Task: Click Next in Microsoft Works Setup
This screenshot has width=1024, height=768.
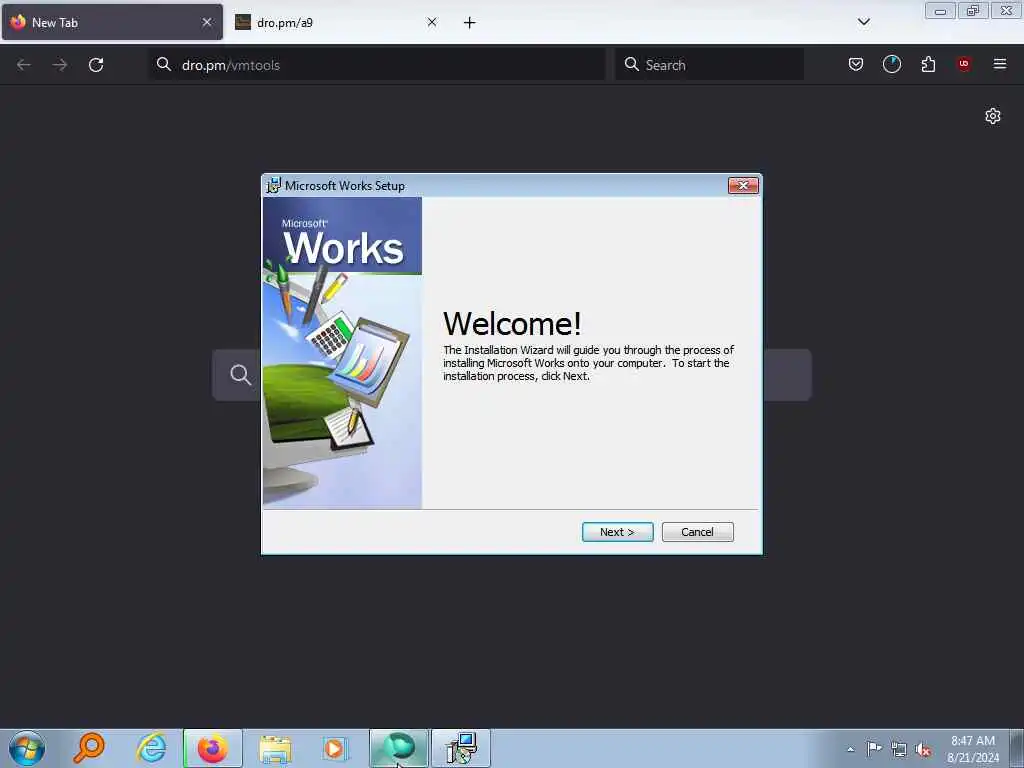Action: (617, 532)
